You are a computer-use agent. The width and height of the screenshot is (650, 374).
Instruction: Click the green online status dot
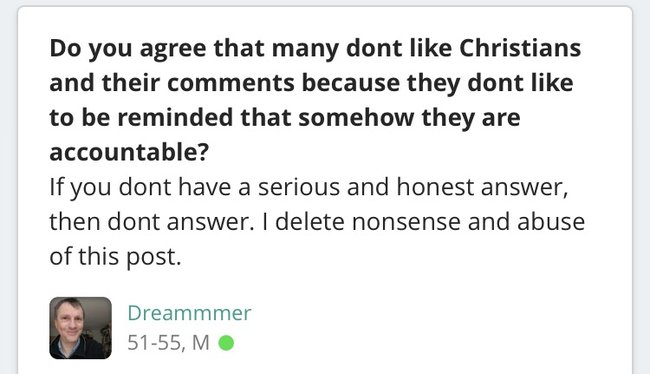point(226,343)
